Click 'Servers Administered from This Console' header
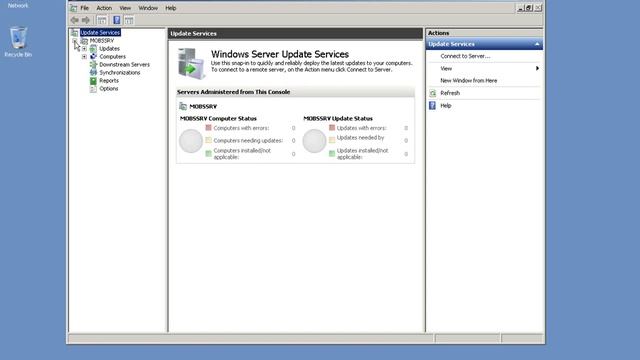Screen dimensions: 640x360 click(x=233, y=92)
